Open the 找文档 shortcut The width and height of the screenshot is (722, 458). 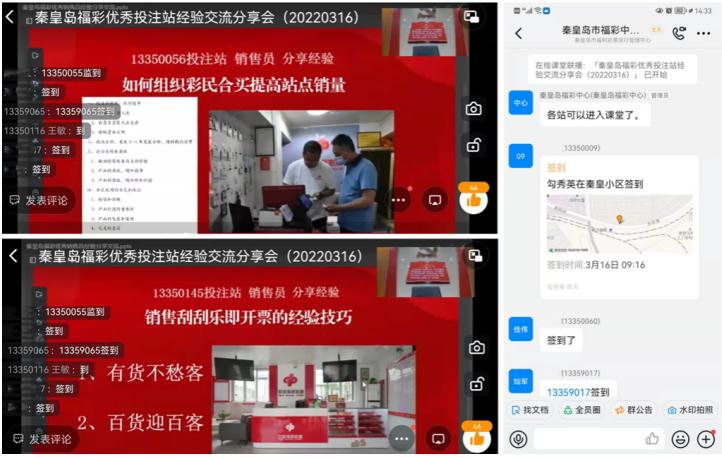coord(529,410)
